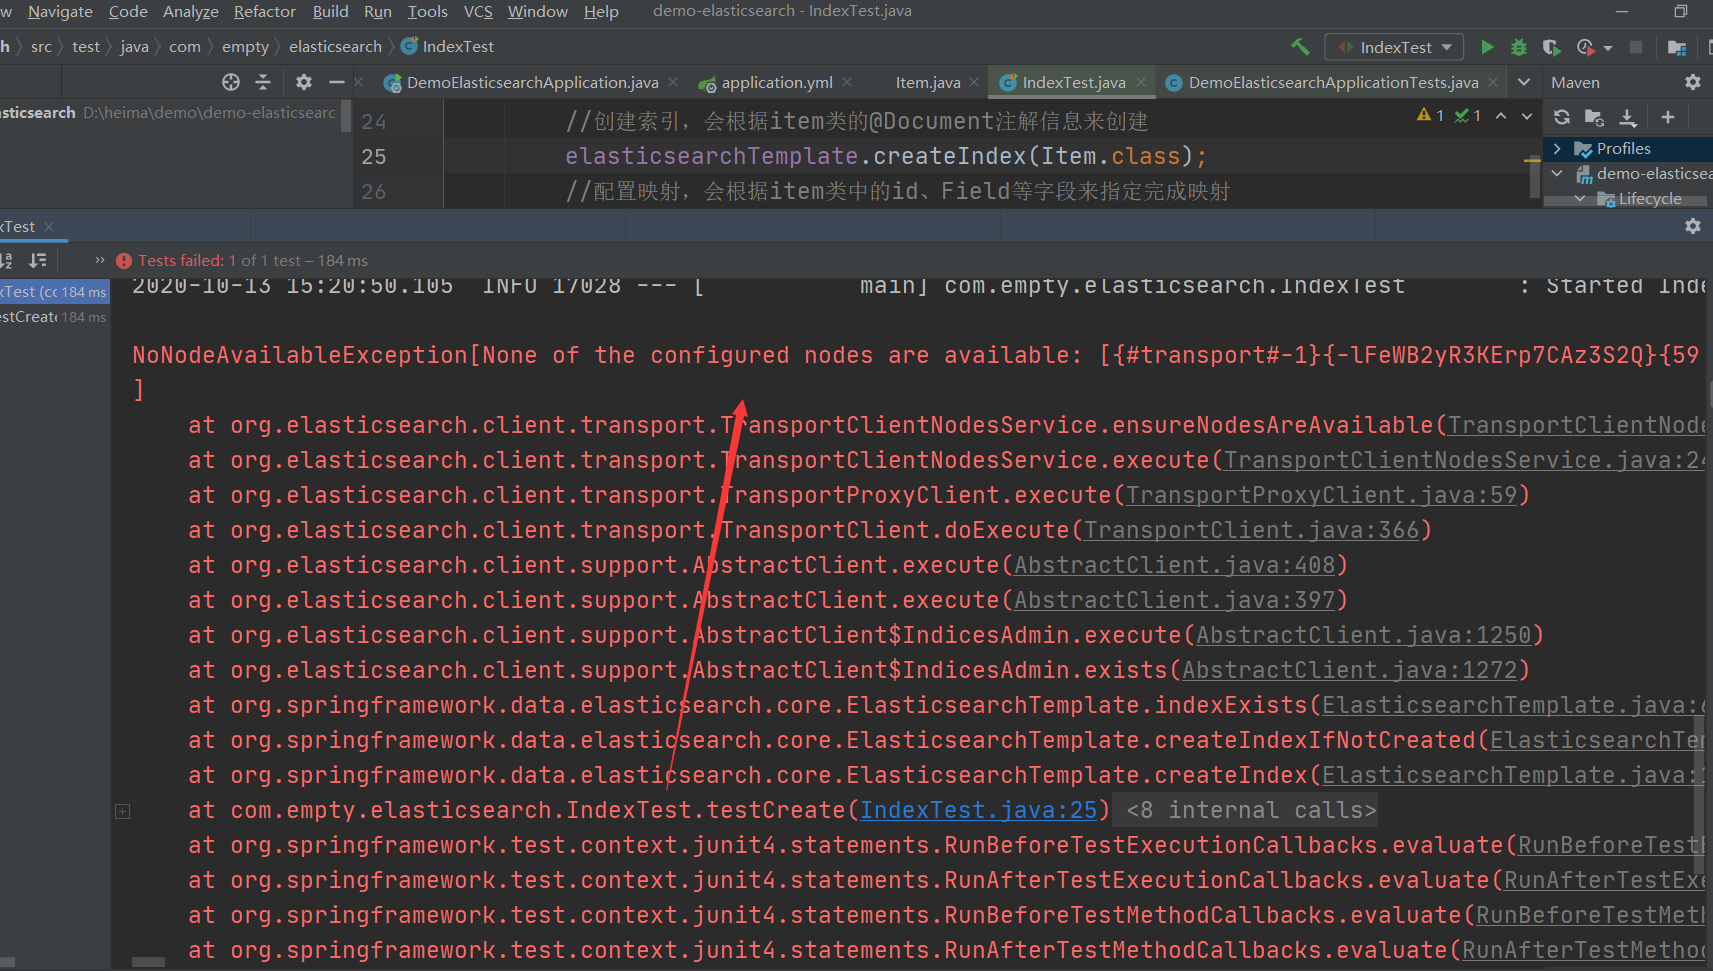Click Maven download sources icon
The height and width of the screenshot is (971, 1713).
[1628, 117]
